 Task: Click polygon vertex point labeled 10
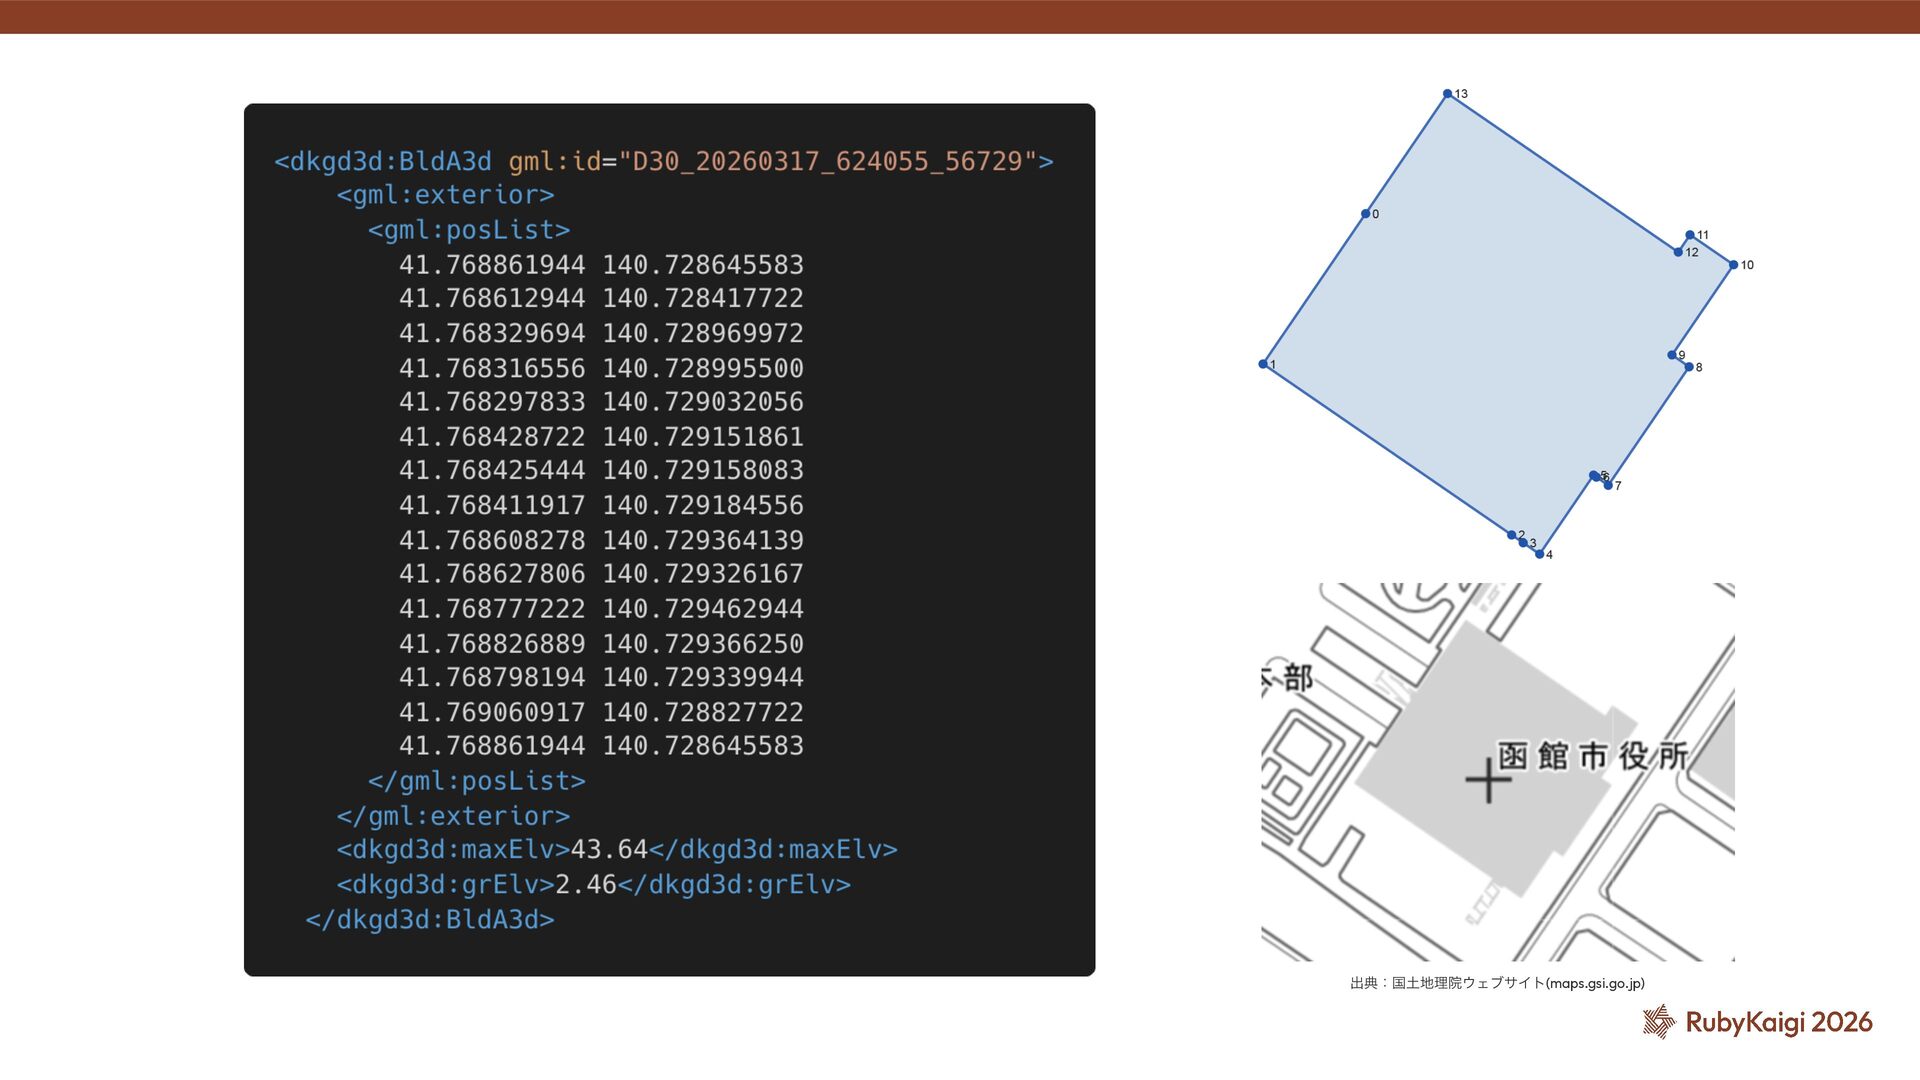point(1733,265)
